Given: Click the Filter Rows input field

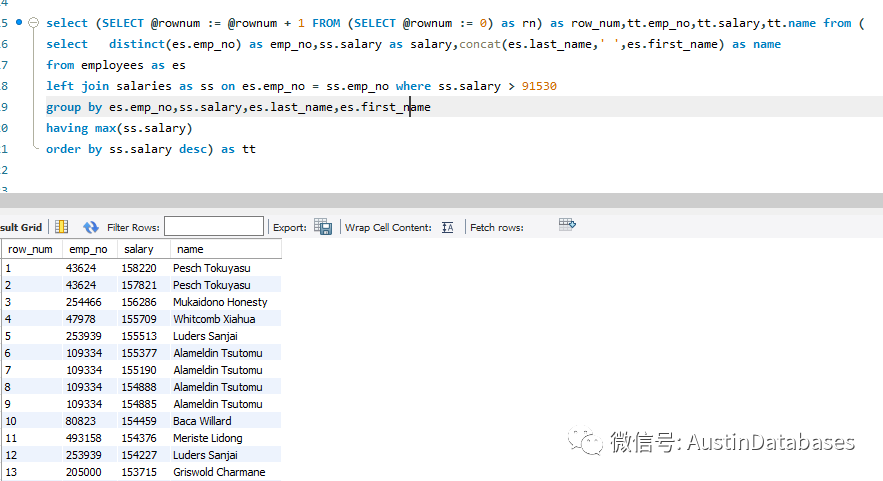Looking at the screenshot, I should point(213,227).
